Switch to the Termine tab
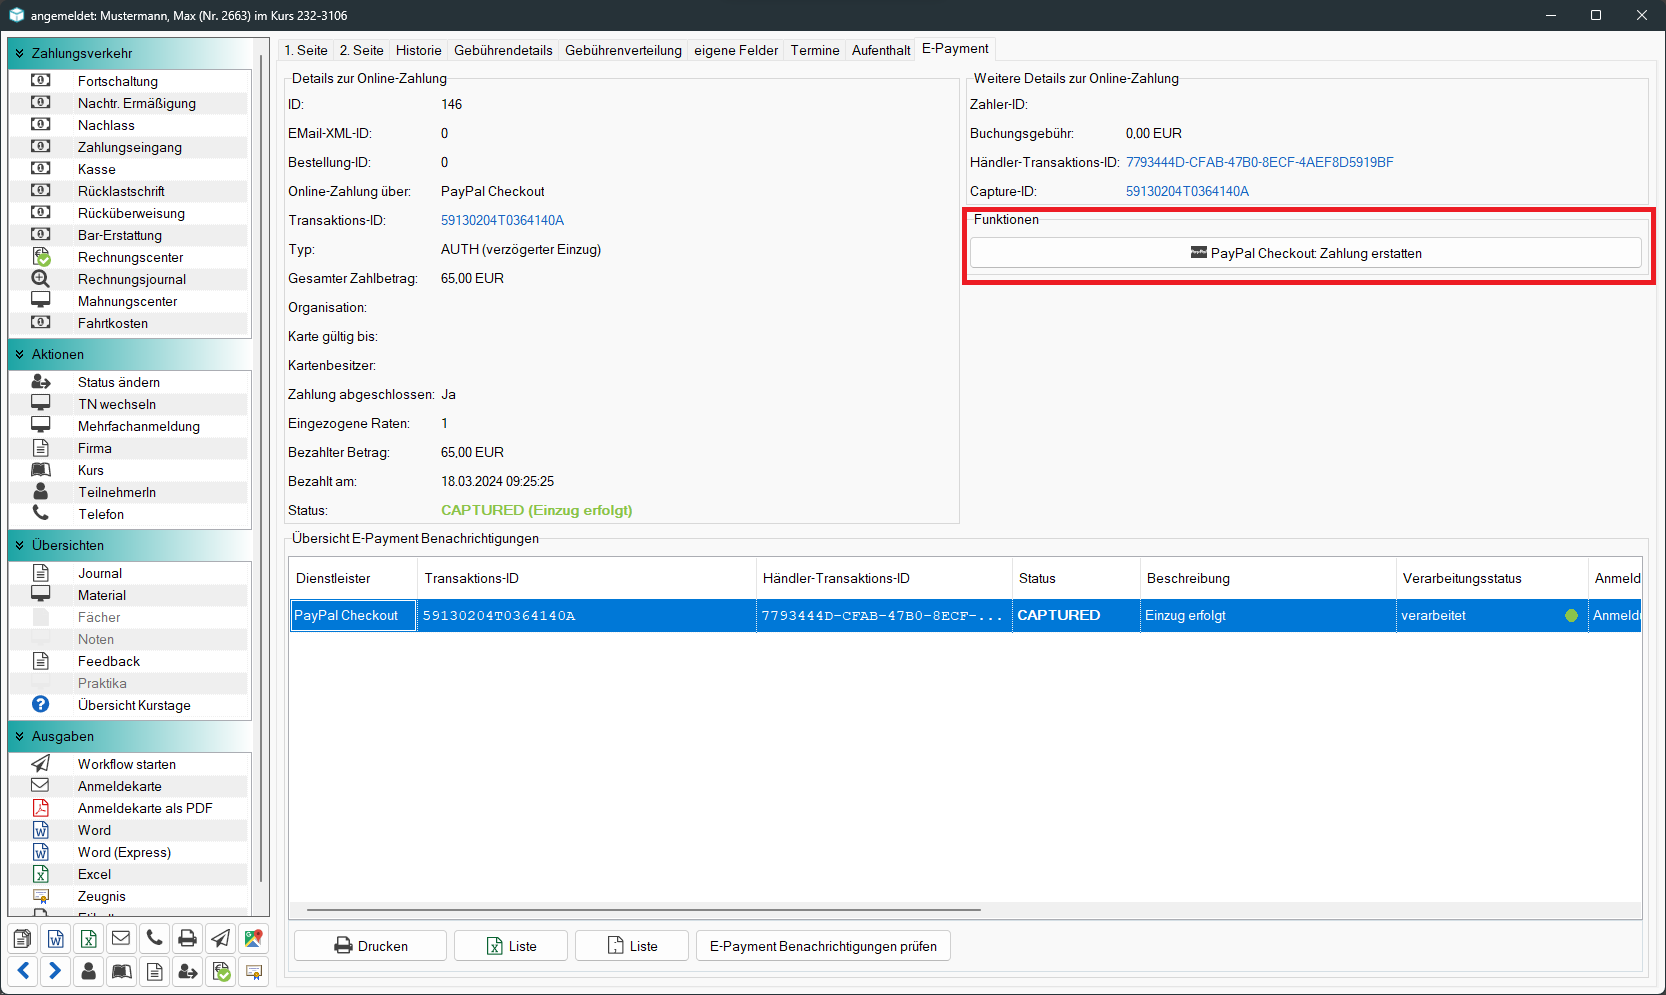Screen dimensions: 1666x995 [815, 50]
